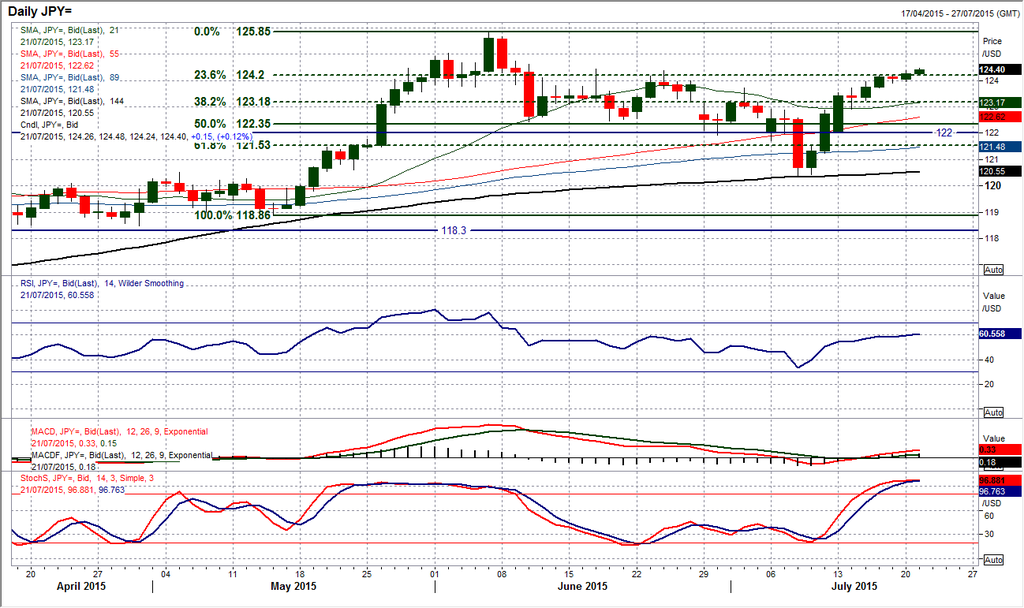The width and height of the screenshot is (1024, 608).
Task: Click the '100.0% 118.86' Fibonacci label
Action: coord(232,215)
